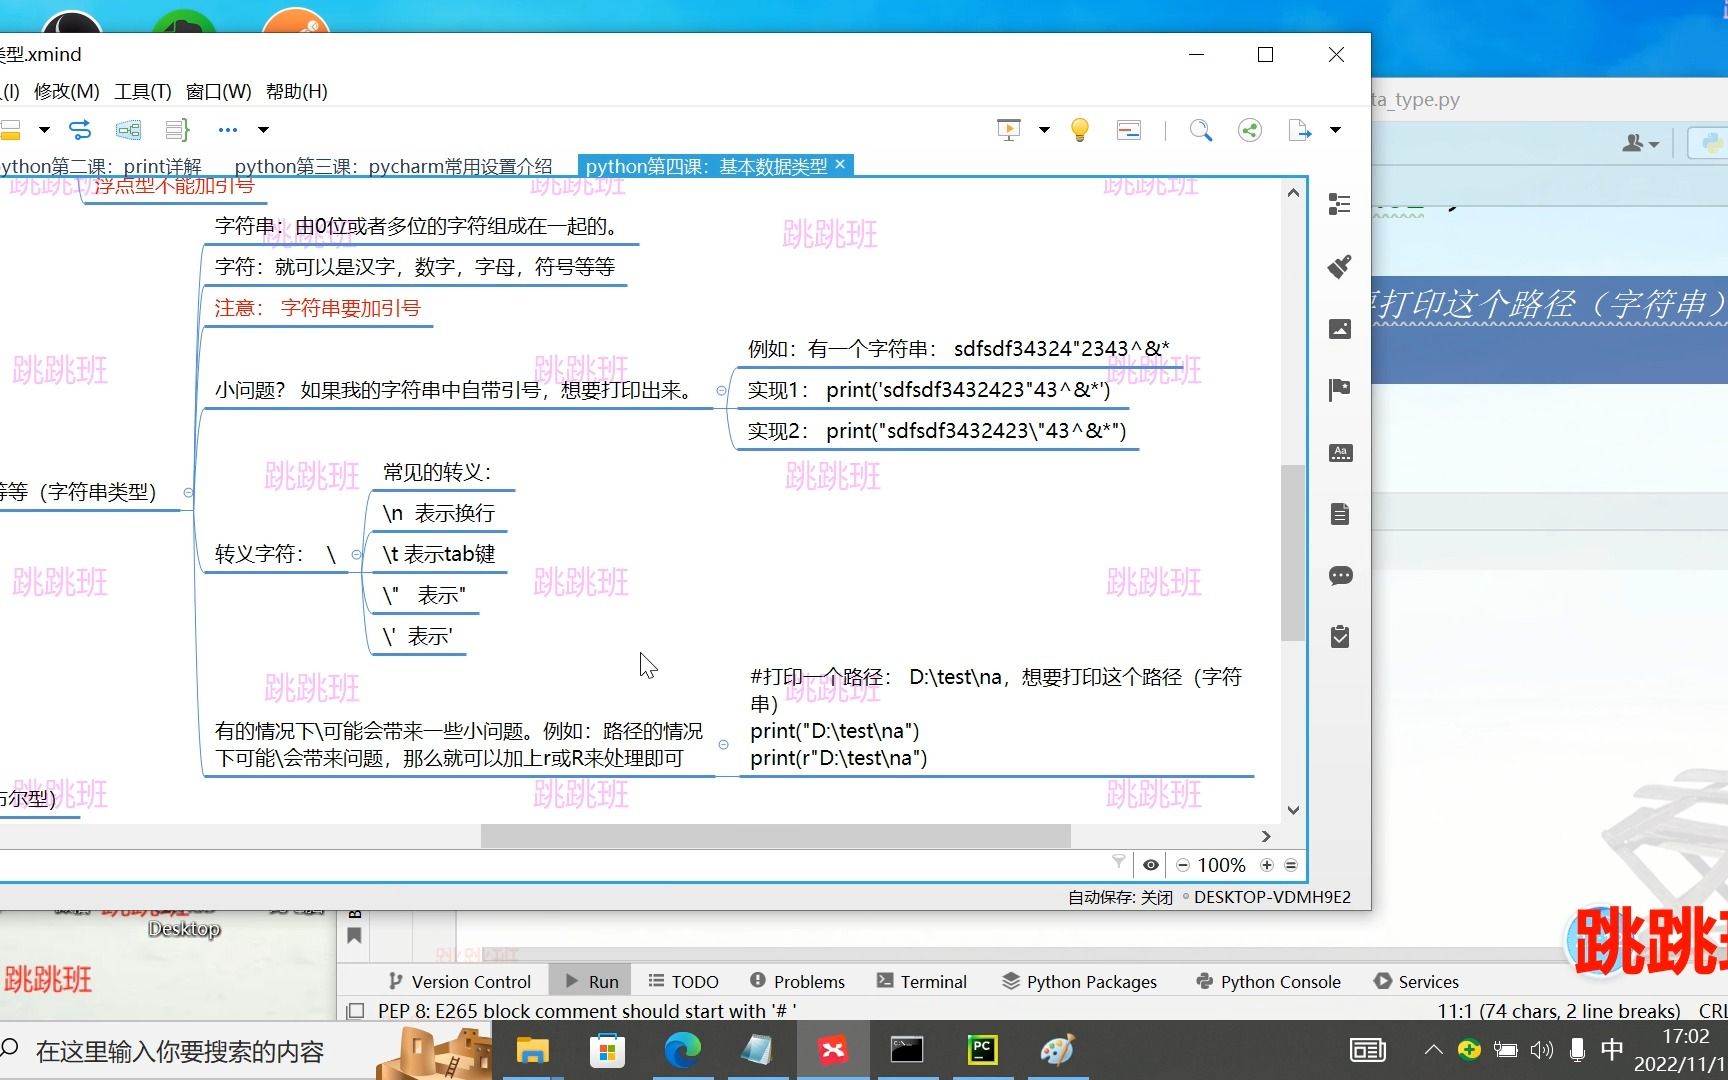This screenshot has width=1728, height=1080.
Task: Open the image panel icon in right sidebar
Action: click(x=1340, y=329)
